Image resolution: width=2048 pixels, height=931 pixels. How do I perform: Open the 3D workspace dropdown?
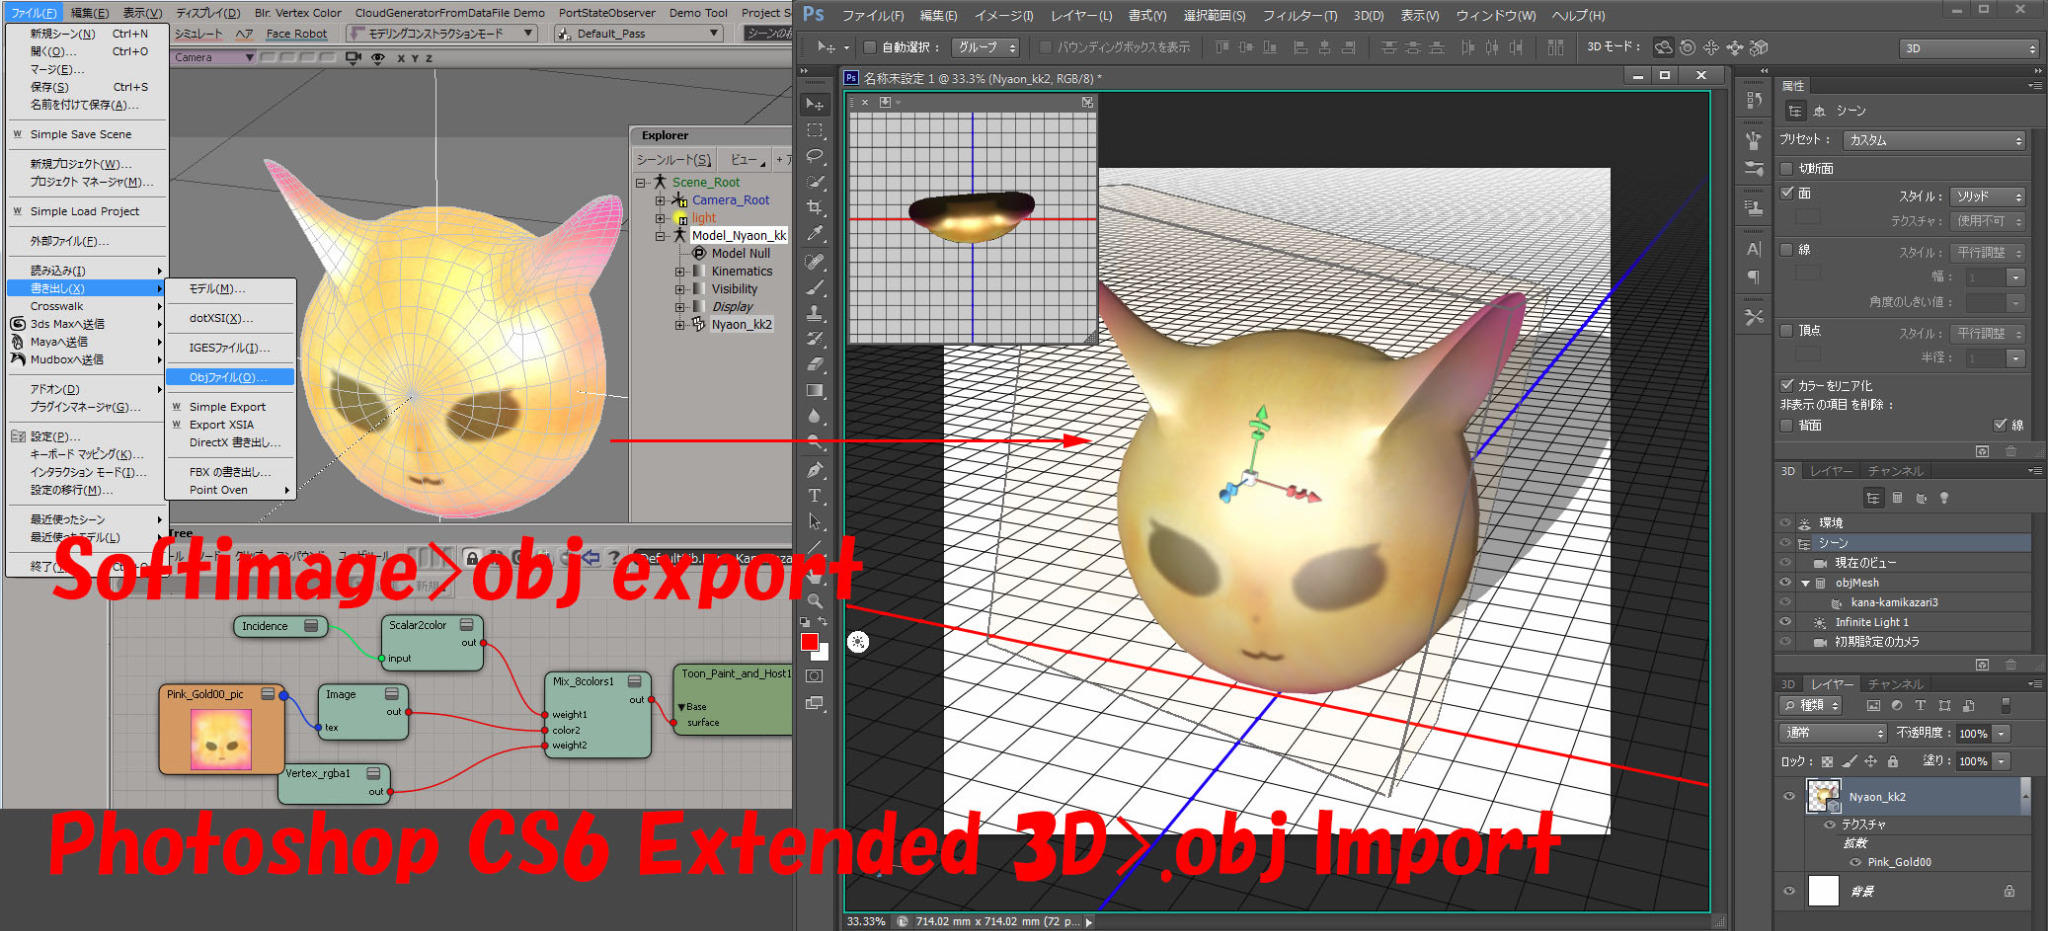[x=1969, y=48]
